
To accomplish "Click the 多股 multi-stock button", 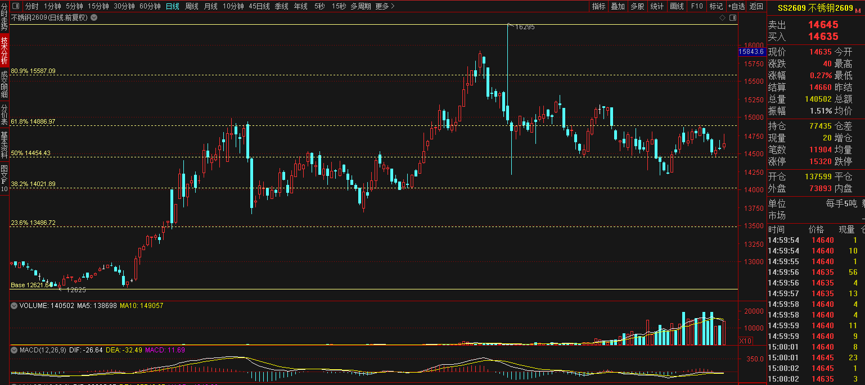I will click(637, 7).
